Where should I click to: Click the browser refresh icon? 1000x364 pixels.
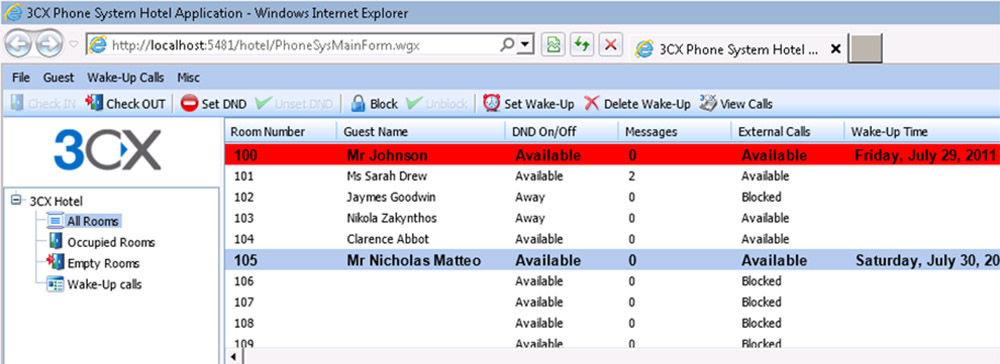pyautogui.click(x=581, y=45)
